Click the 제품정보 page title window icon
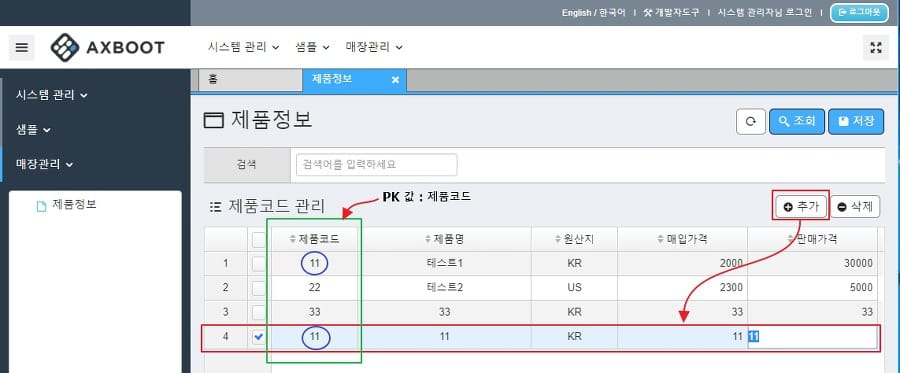 pyautogui.click(x=214, y=121)
